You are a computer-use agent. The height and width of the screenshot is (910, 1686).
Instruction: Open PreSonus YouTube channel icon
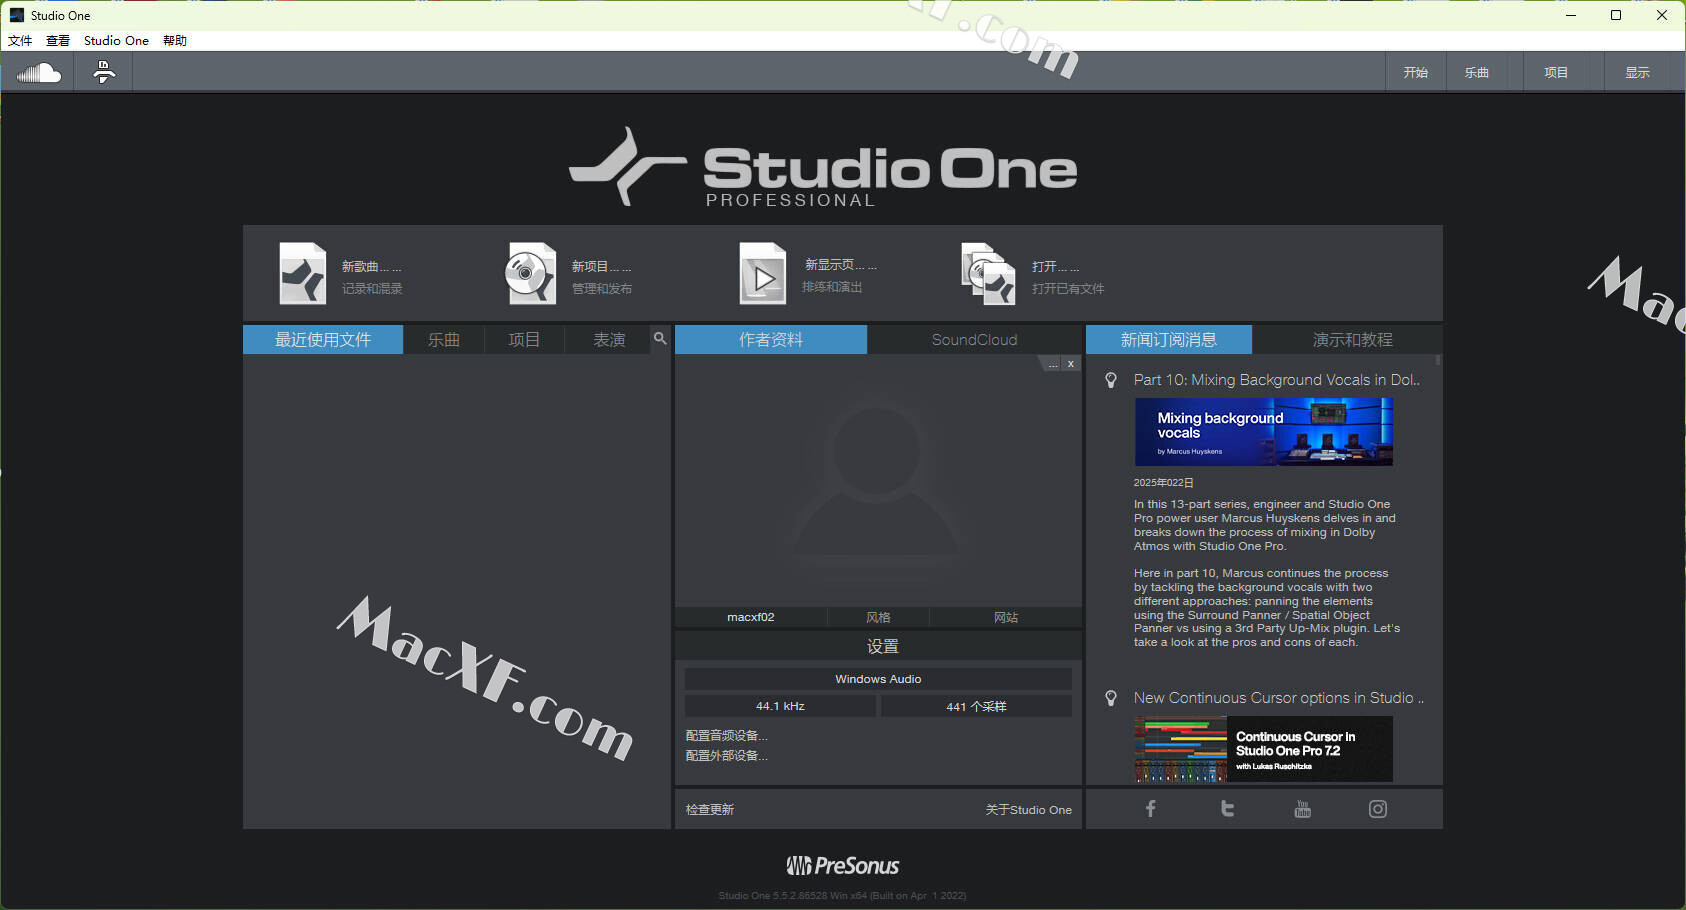tap(1302, 809)
